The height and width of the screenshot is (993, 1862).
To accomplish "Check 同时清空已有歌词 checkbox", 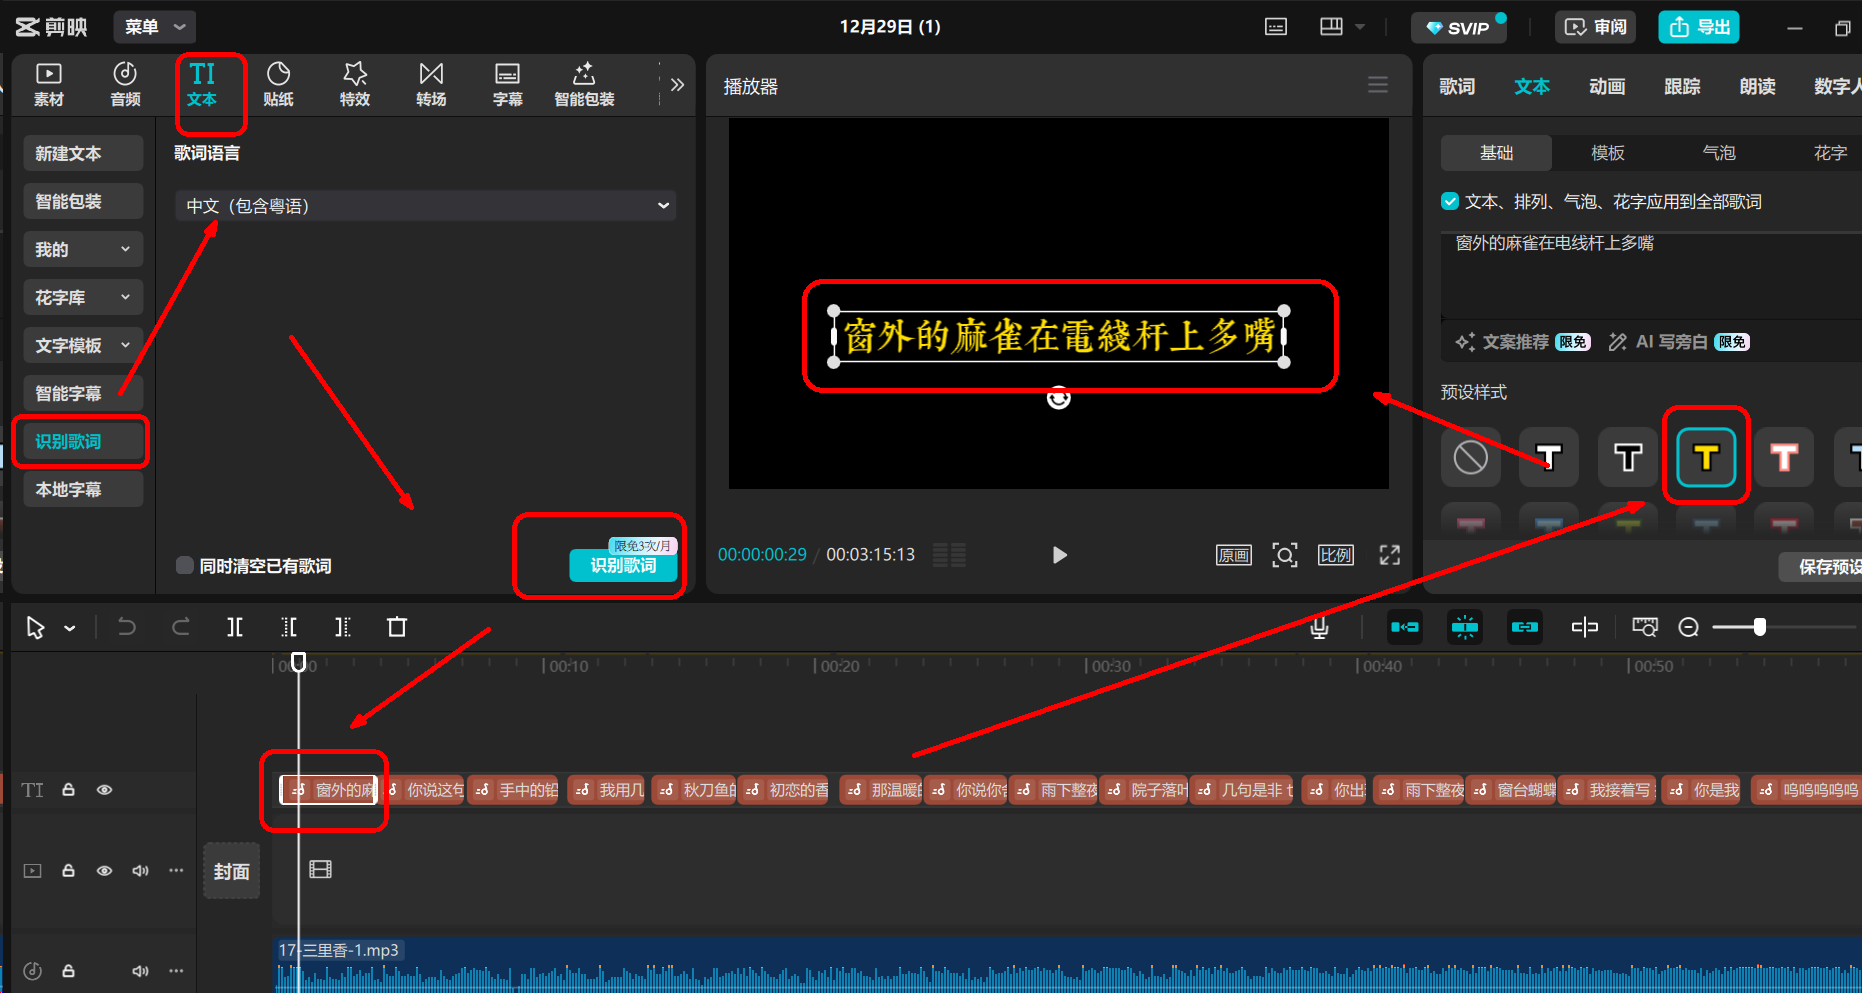I will [x=185, y=565].
